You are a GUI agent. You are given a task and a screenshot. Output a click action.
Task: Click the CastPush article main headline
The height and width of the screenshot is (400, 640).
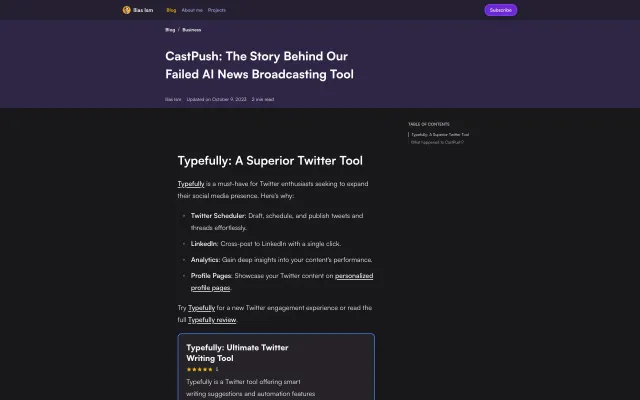coord(259,66)
